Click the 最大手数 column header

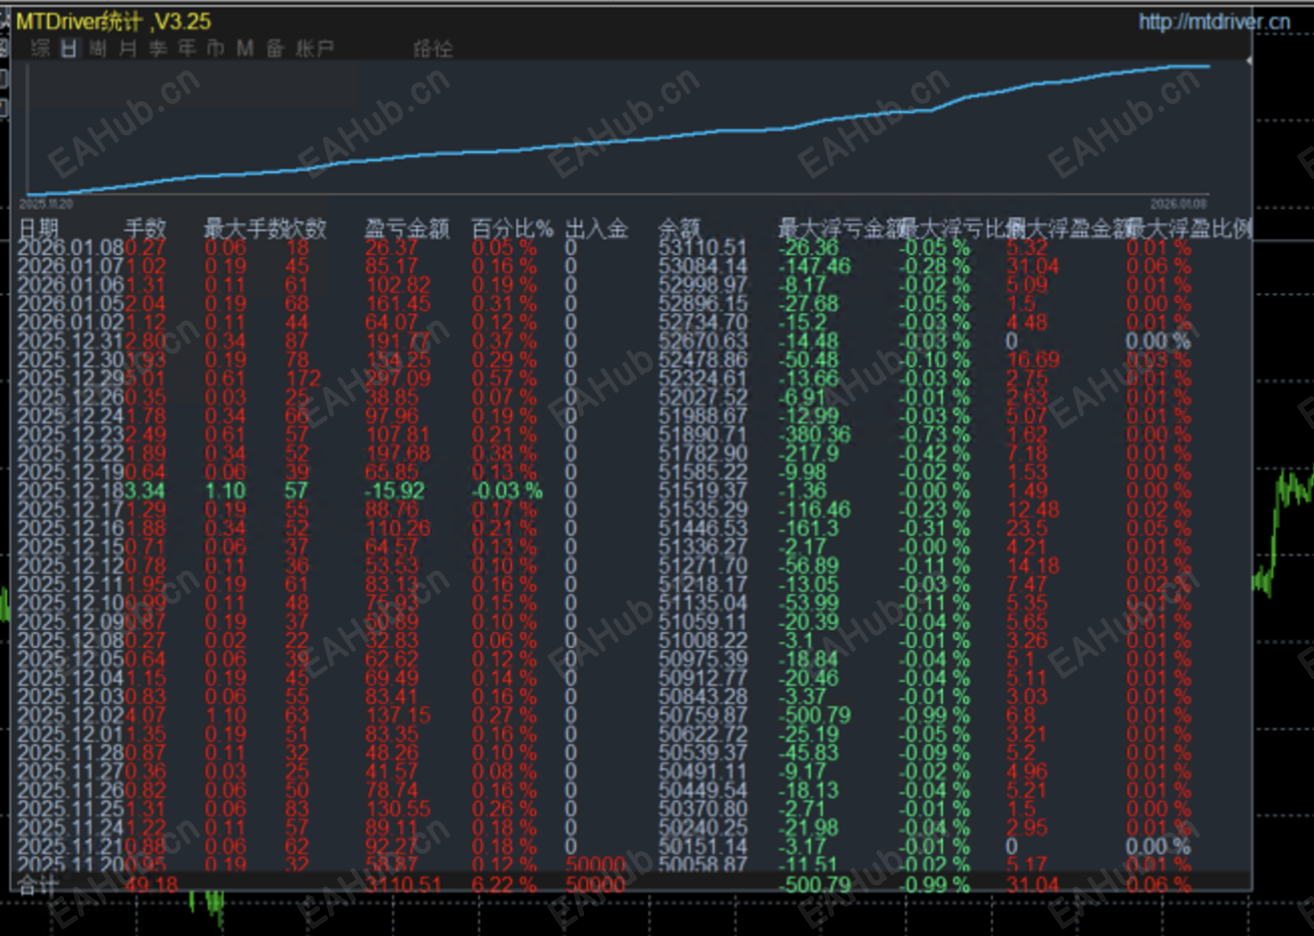(244, 229)
